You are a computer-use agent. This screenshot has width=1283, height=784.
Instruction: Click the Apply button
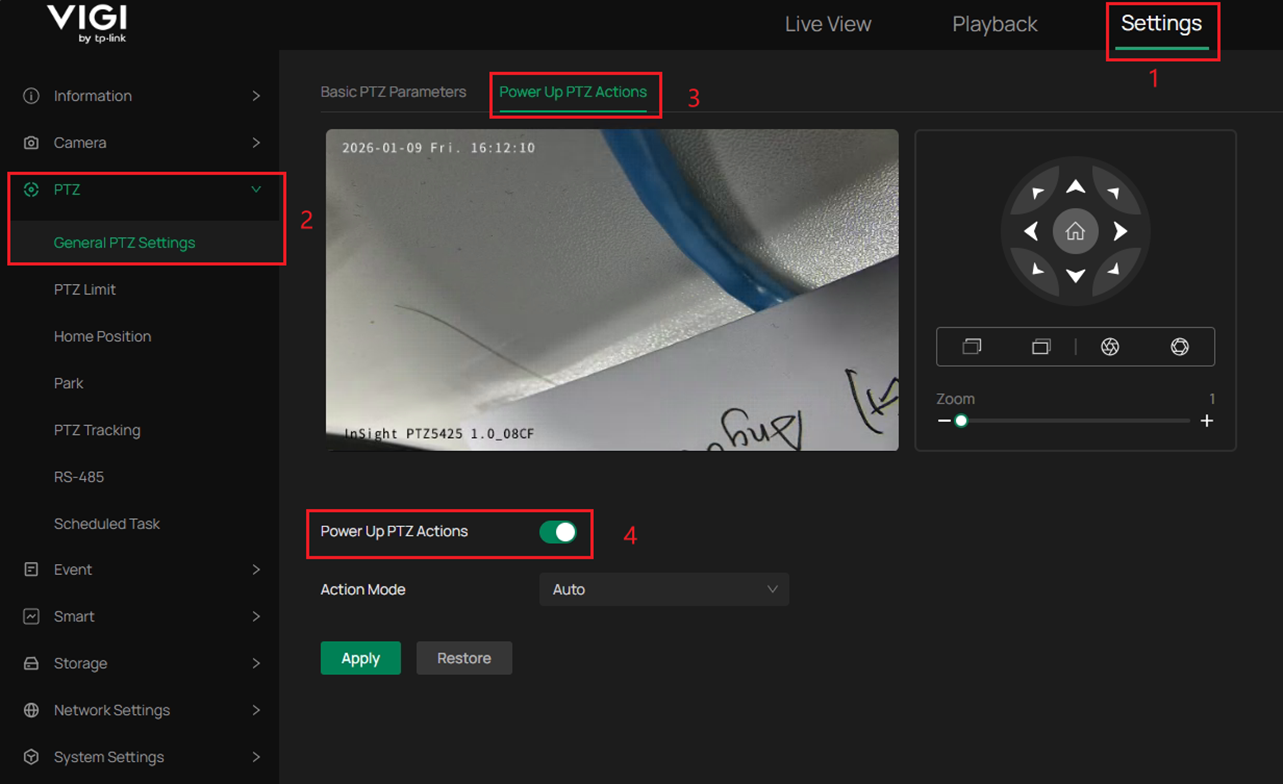[360, 658]
